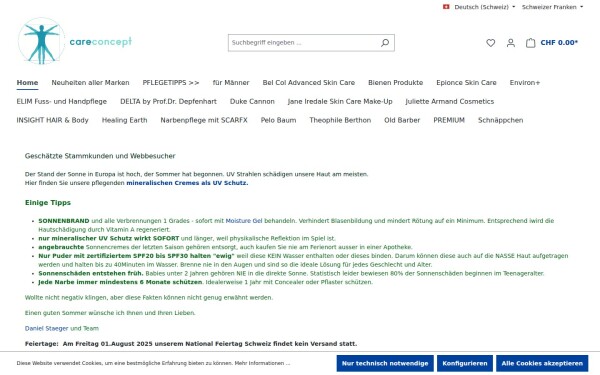The height and width of the screenshot is (375, 600).
Task: Open Bienen Produkte category
Action: tap(395, 83)
